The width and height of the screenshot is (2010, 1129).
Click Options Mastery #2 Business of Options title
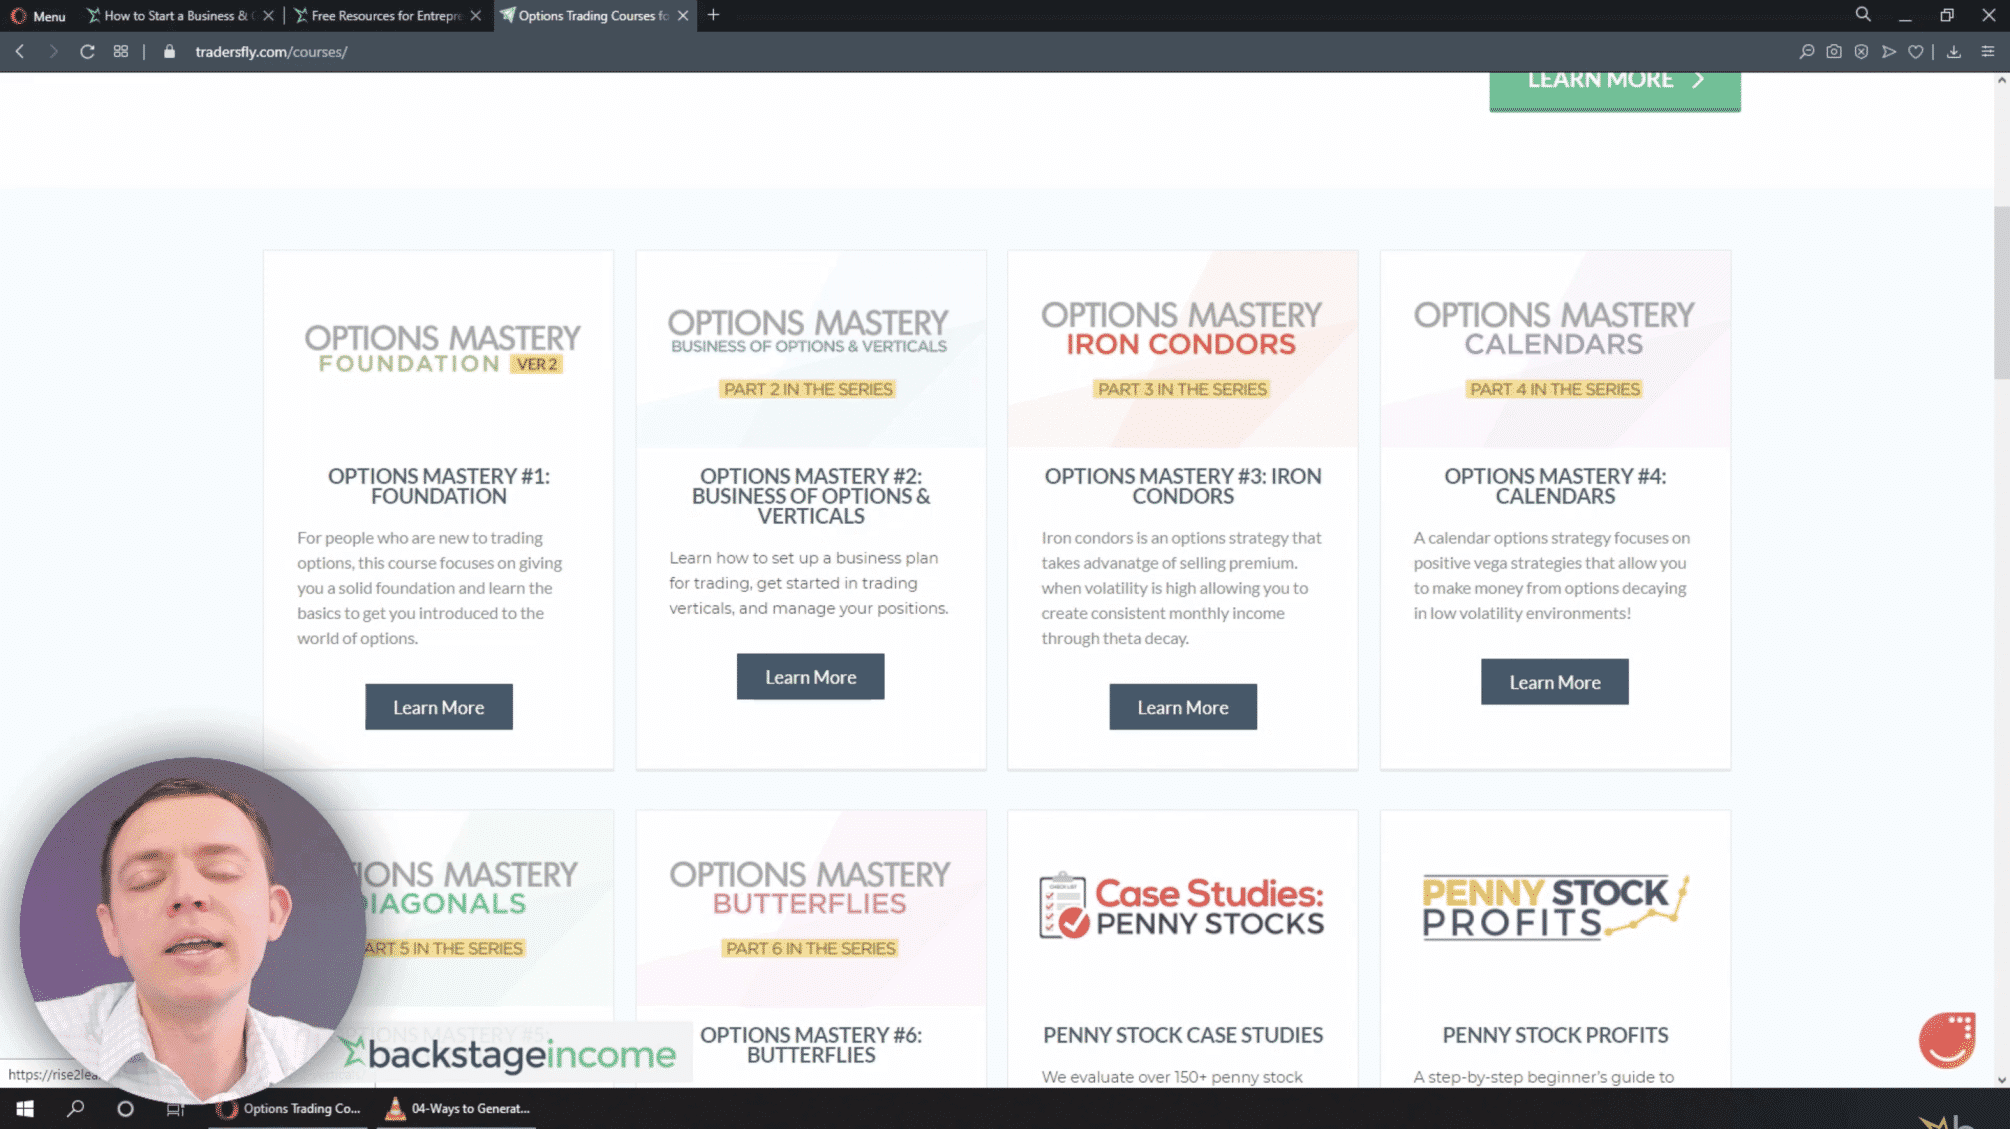[x=810, y=496]
